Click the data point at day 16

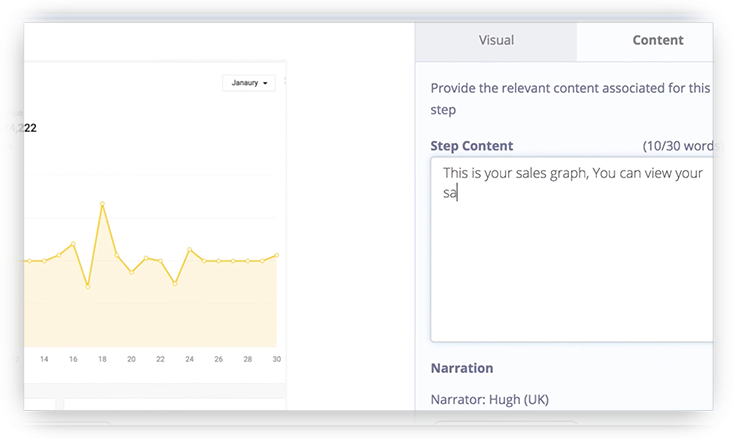73,243
